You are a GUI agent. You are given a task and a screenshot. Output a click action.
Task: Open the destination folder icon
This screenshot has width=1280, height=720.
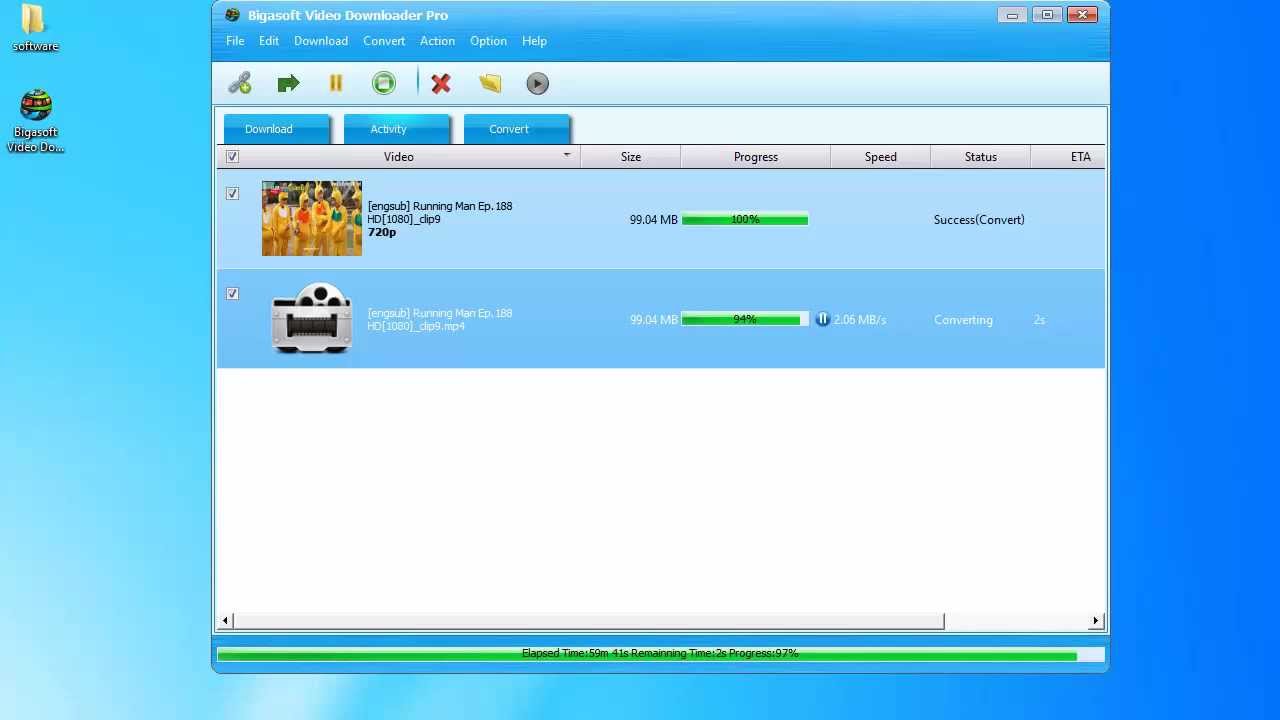pos(490,84)
